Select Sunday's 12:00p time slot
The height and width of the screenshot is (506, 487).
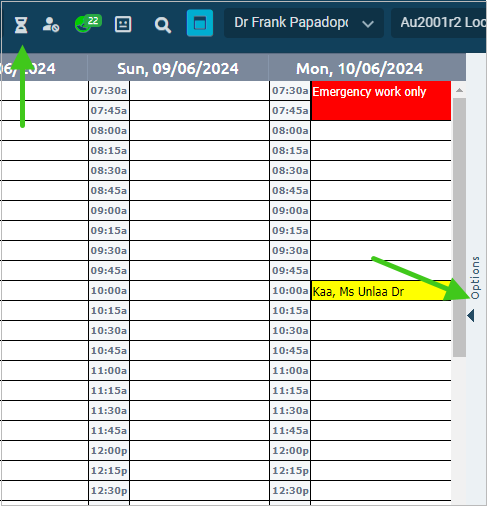pos(199,451)
